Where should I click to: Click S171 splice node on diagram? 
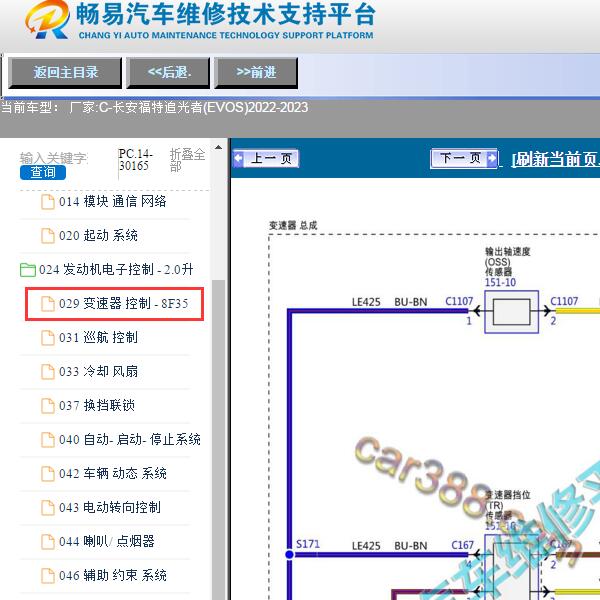[290, 554]
